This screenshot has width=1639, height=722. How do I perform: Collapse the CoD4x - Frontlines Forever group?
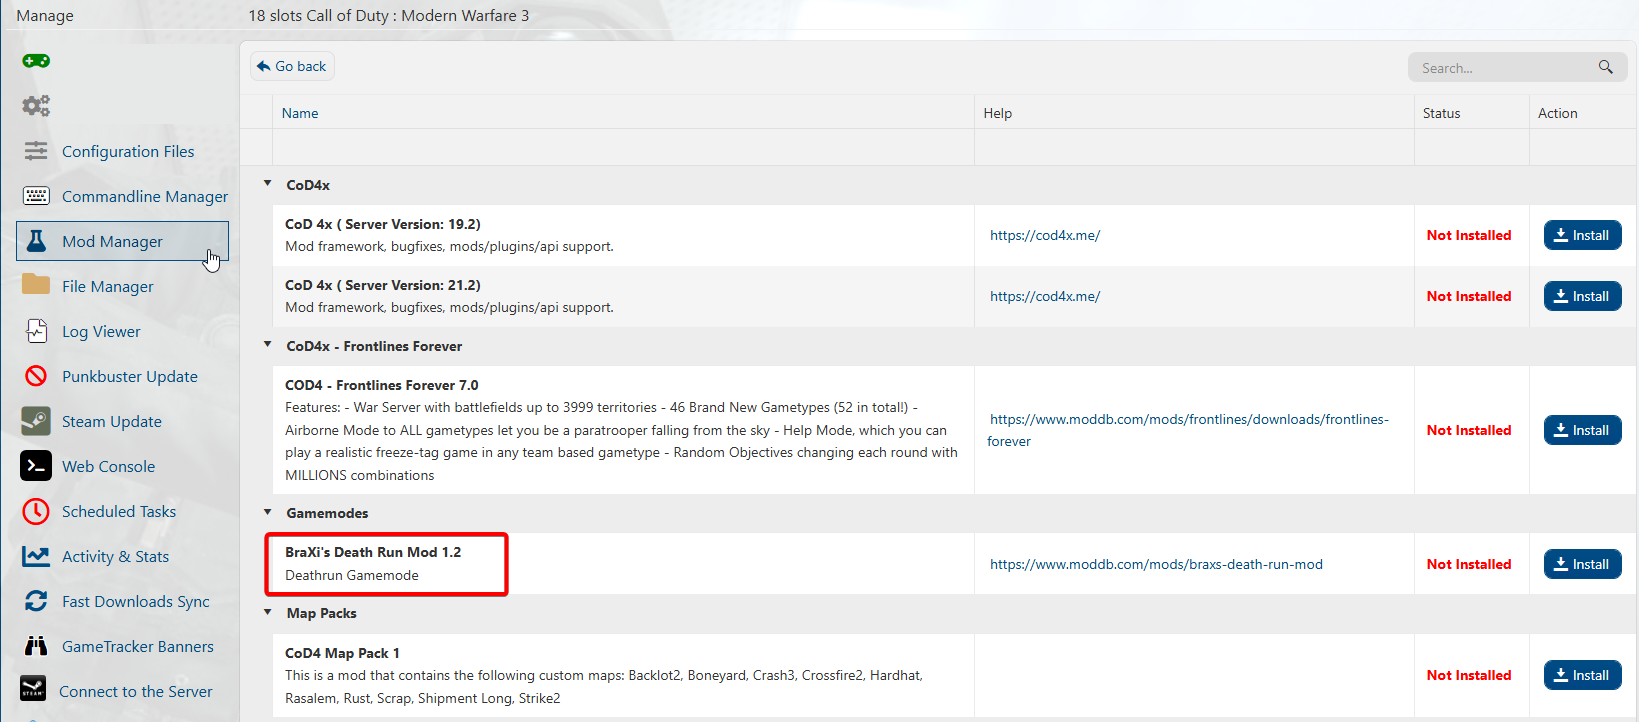click(x=267, y=345)
